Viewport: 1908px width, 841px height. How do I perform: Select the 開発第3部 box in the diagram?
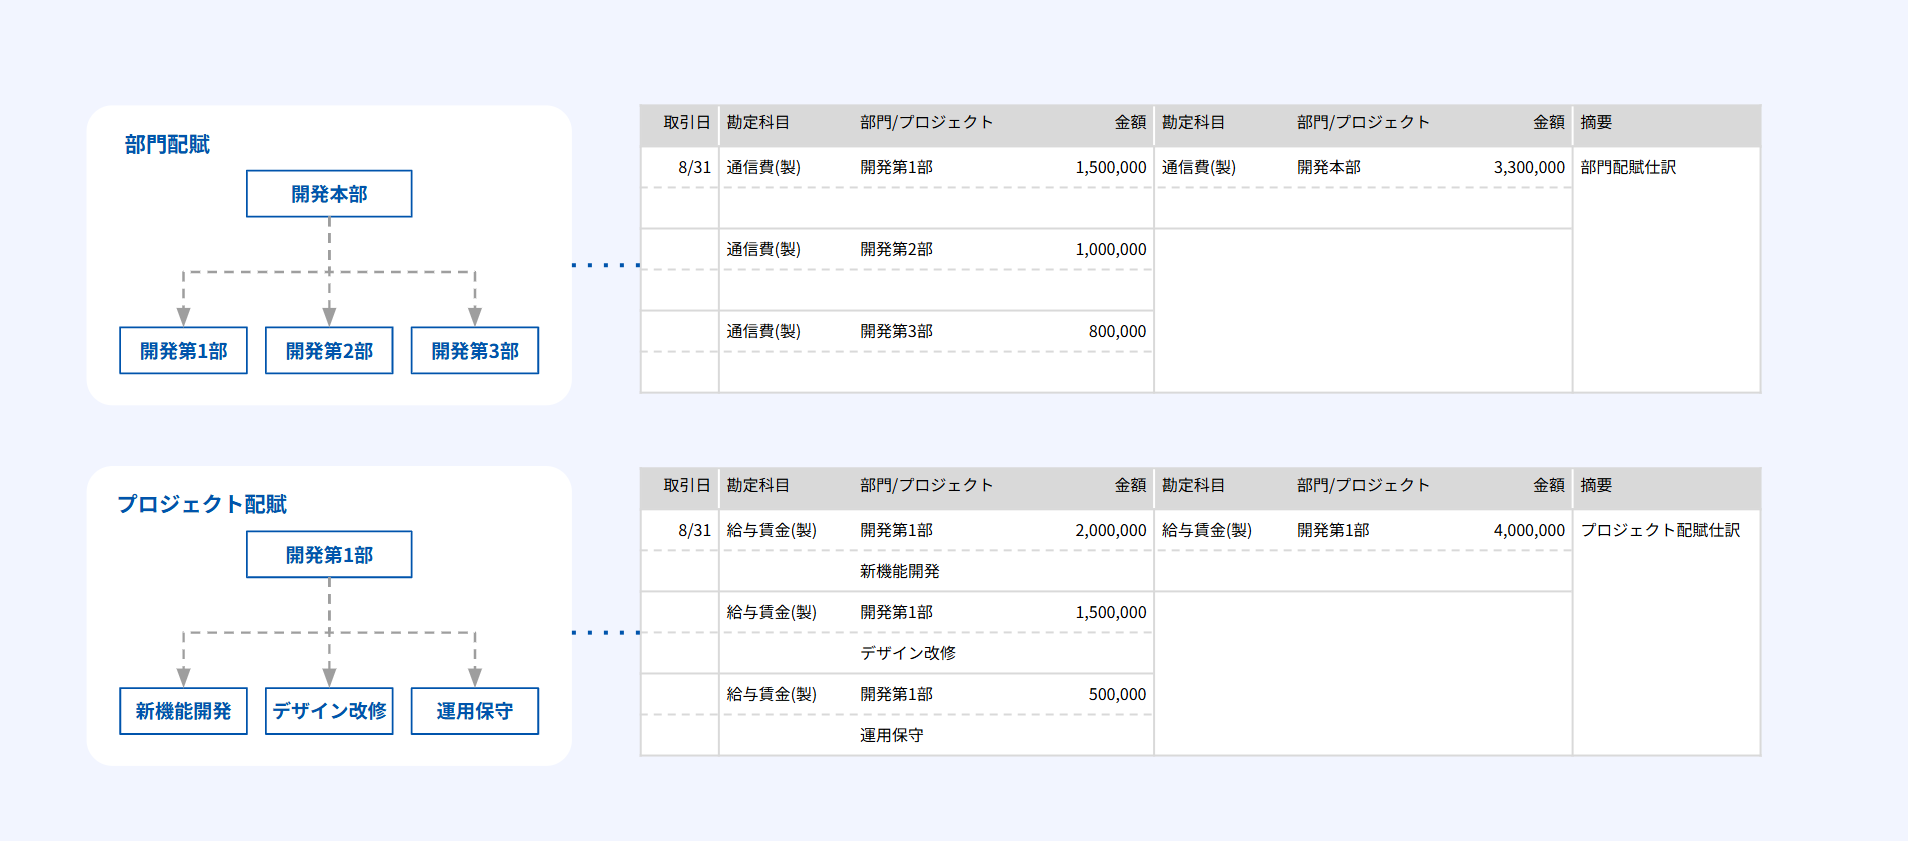pos(475,351)
